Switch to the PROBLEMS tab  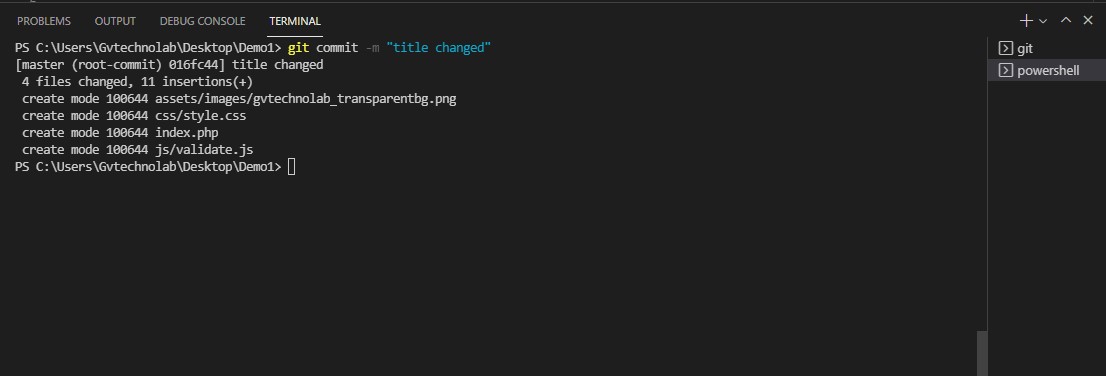click(x=44, y=21)
